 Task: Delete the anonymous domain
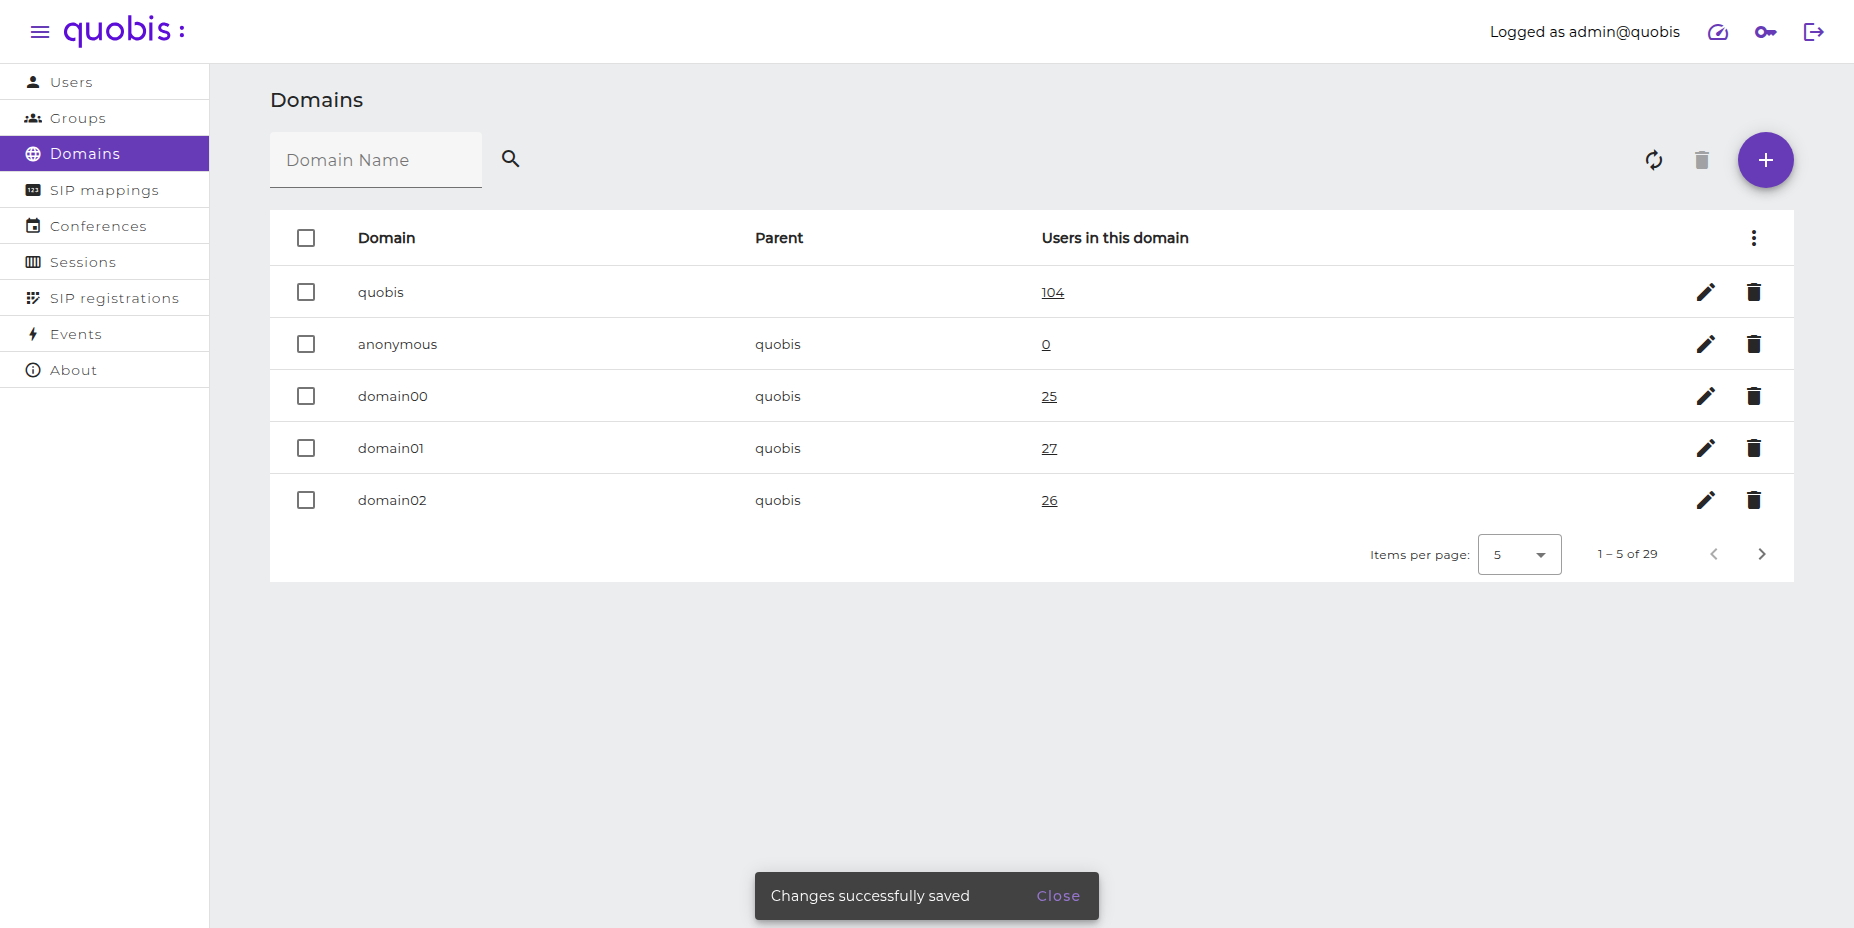pos(1754,344)
